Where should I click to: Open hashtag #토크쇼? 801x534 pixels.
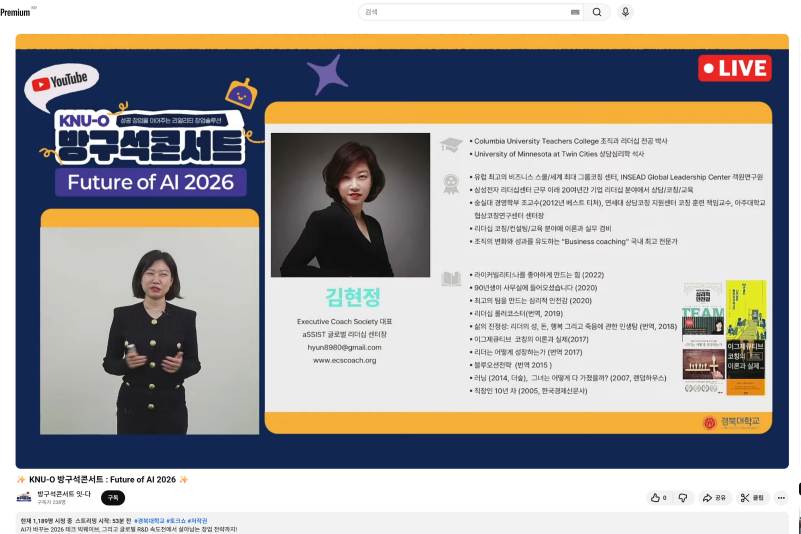tap(176, 521)
